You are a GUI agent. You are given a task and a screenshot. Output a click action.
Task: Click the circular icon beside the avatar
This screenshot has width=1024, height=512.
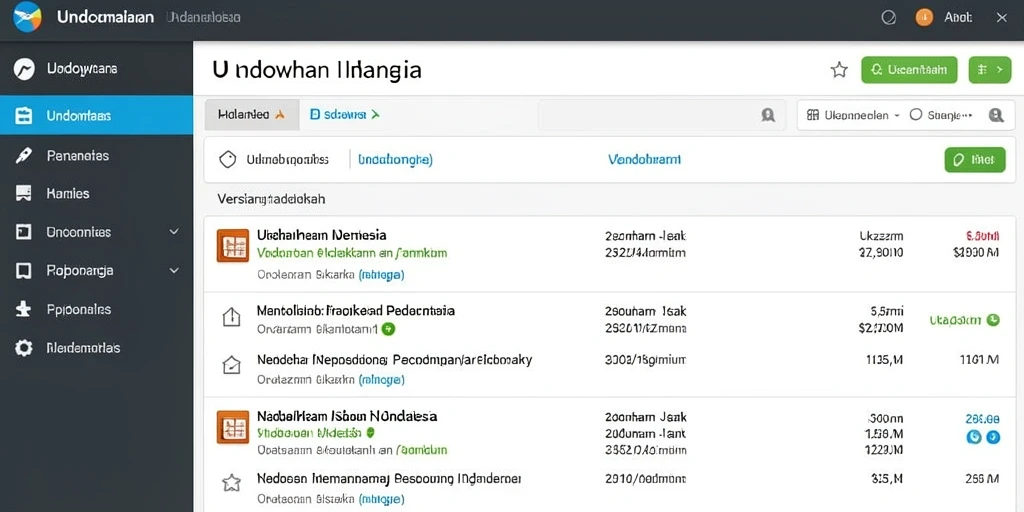[x=889, y=18]
